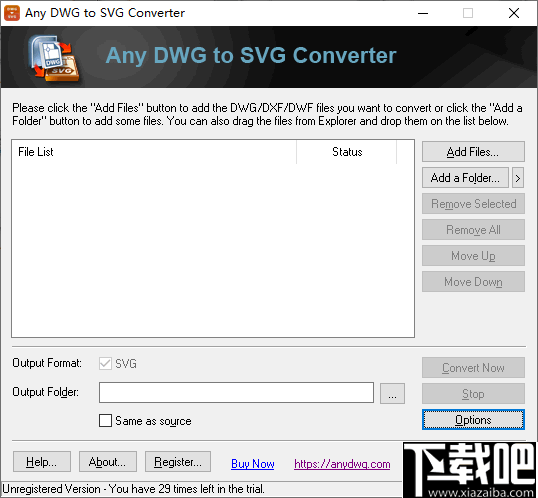Screen dimensions: 538x498
Task: Click the app icon in the title bar
Action: click(12, 13)
